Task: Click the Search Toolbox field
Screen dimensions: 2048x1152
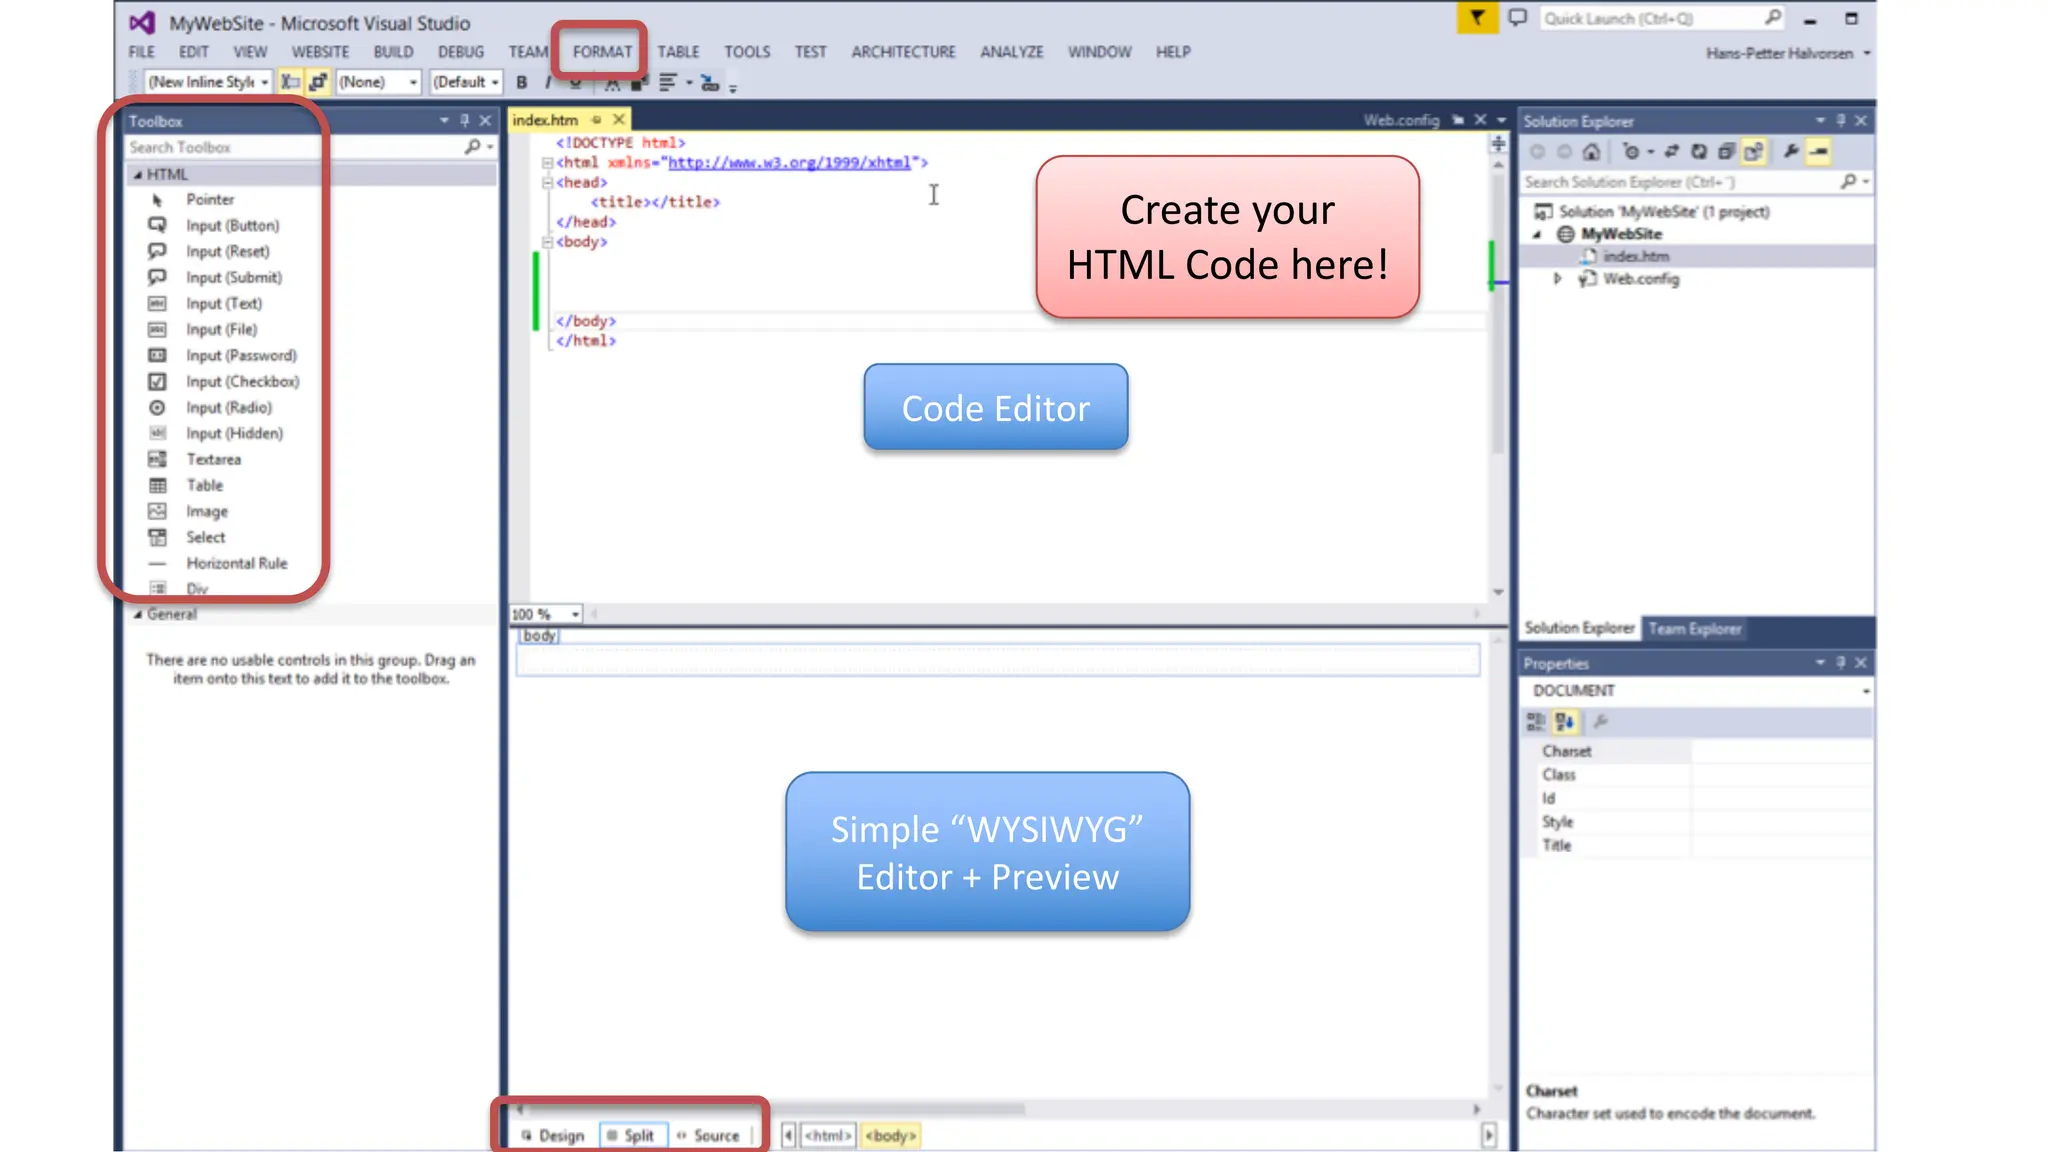Action: pyautogui.click(x=310, y=147)
